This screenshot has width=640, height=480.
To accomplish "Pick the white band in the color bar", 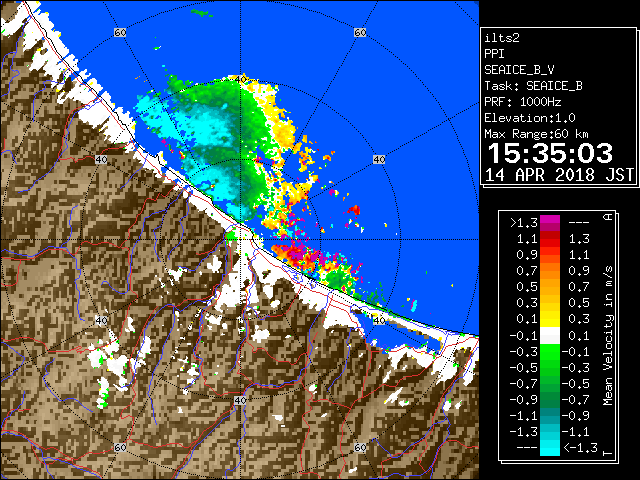I will [x=550, y=336].
